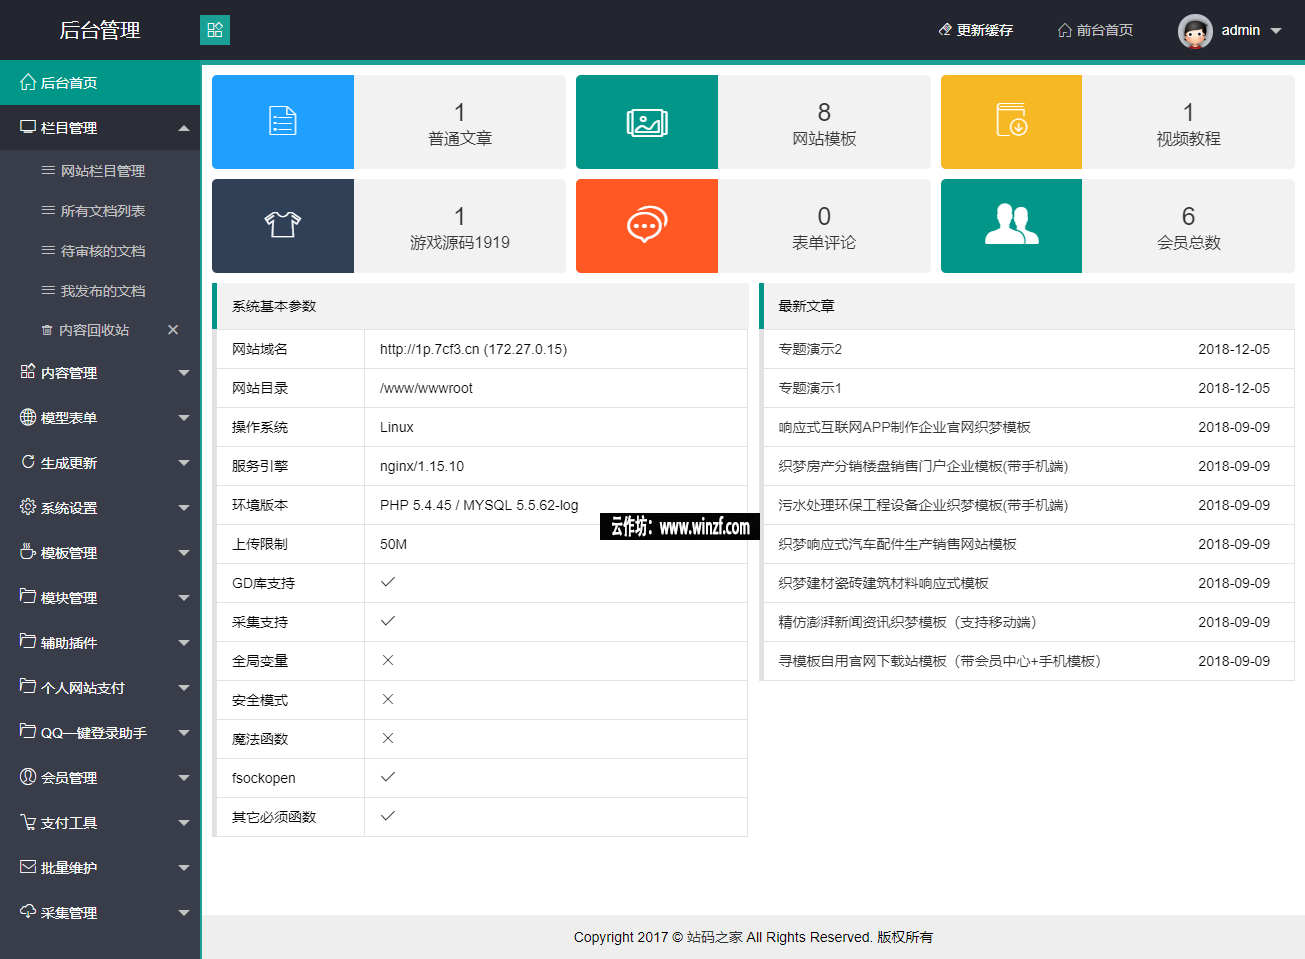Click the 更新缓存 eraser icon
Screen dimensions: 1305x959
pos(945,30)
